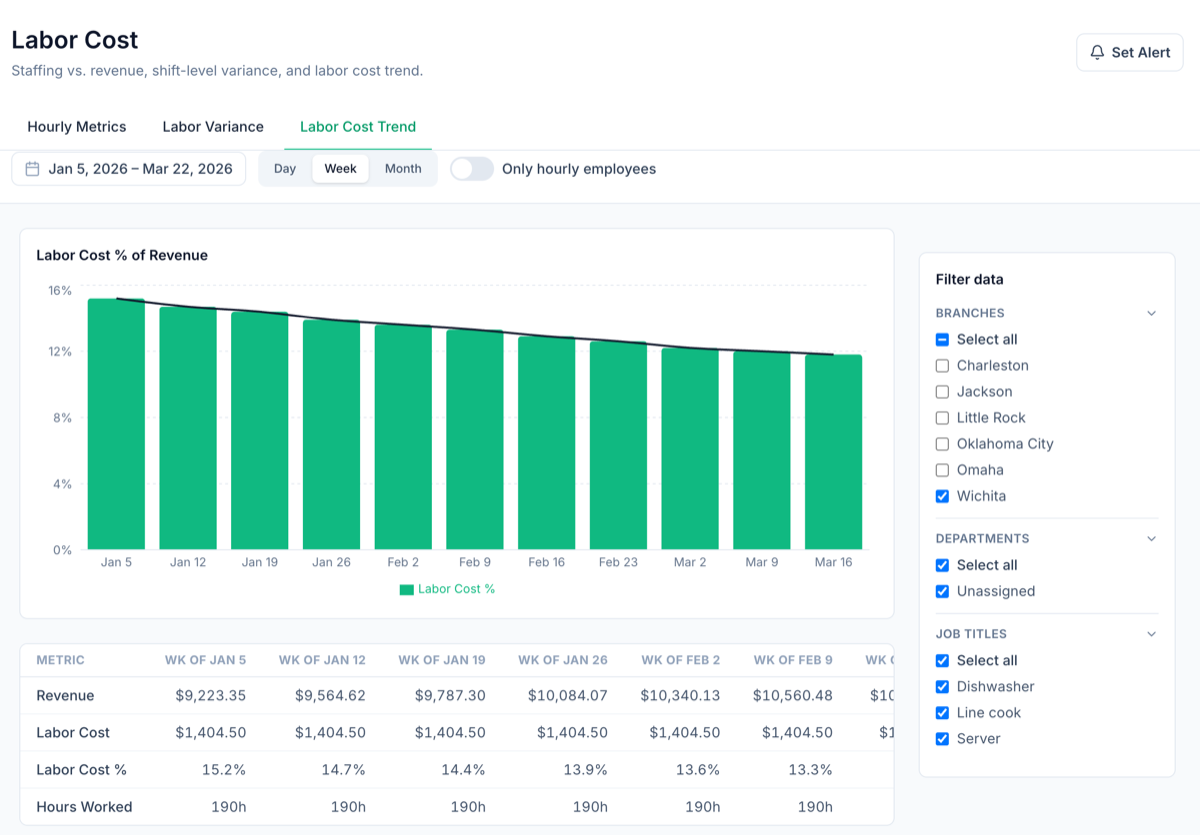Screen dimensions: 1200x835
Task: Click the Feb 2 bar in chart
Action: pos(403,437)
